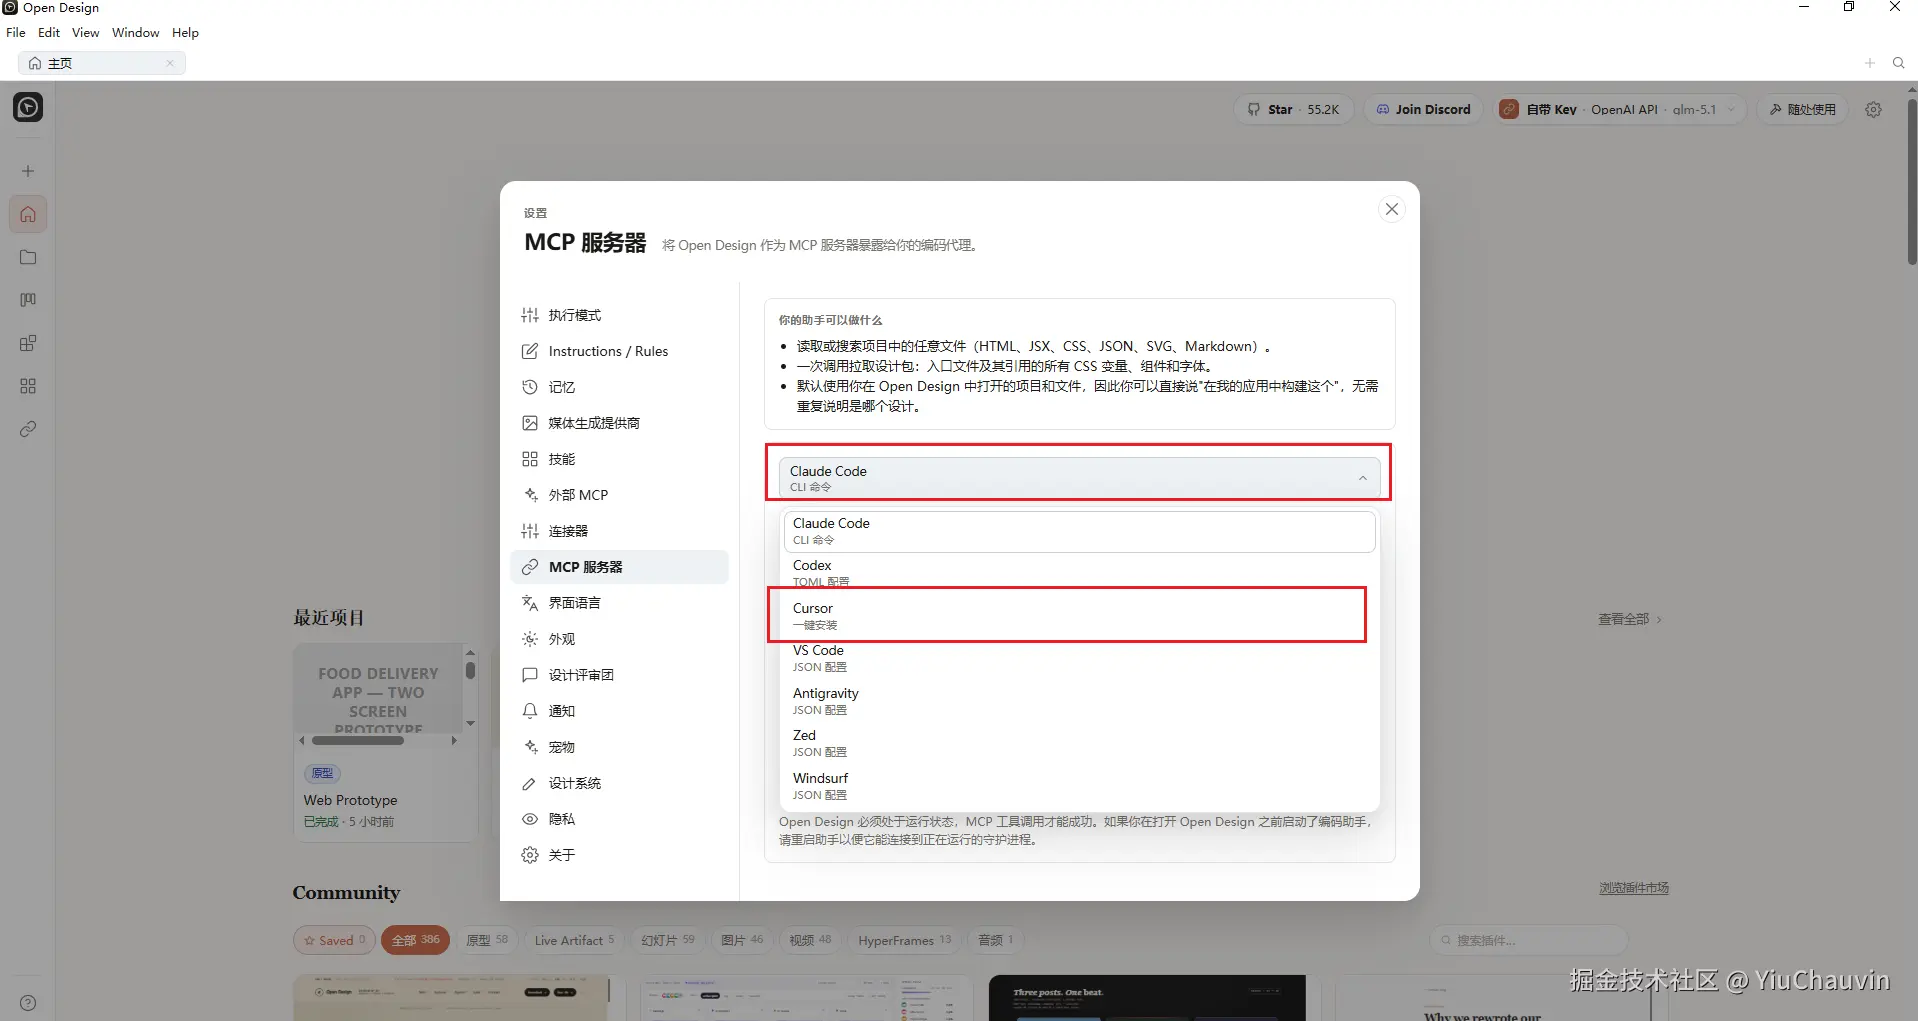Add a new tab with the plus icon
This screenshot has height=1021, width=1918.
[1870, 63]
